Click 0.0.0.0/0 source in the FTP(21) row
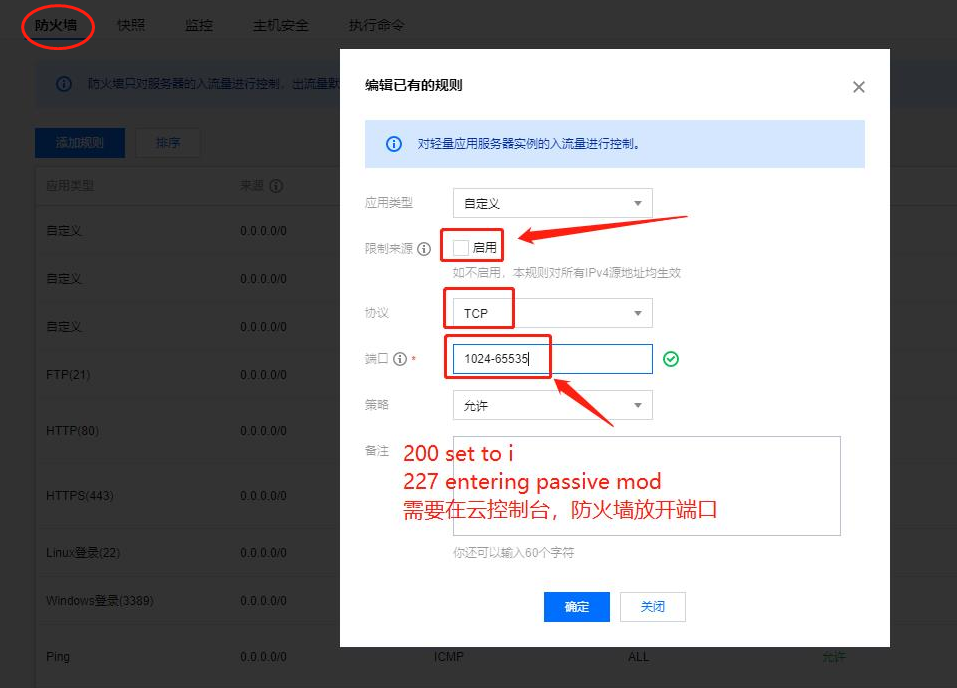 264,375
